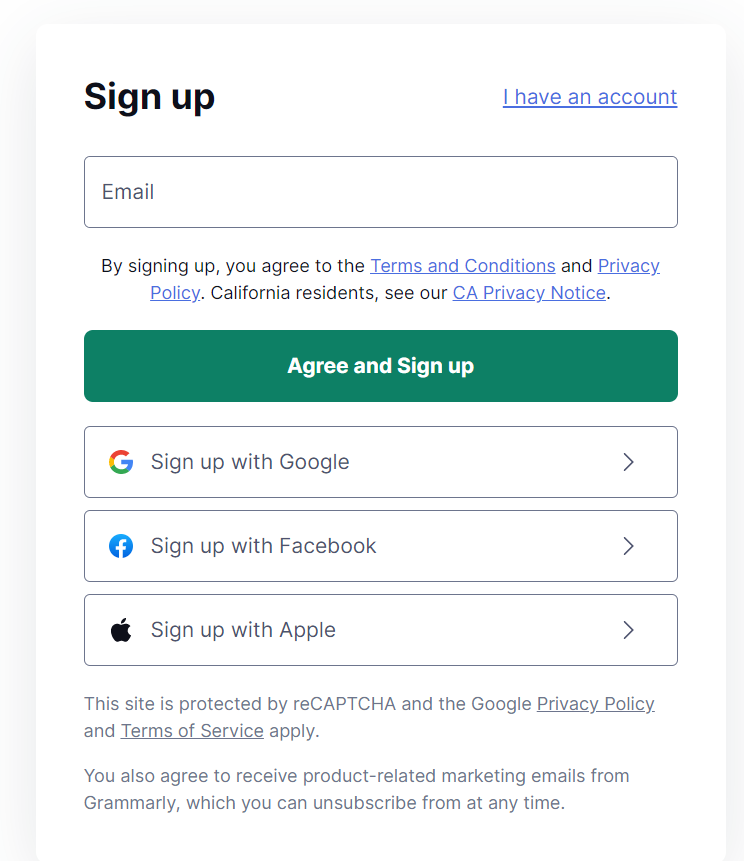
Task: Open the Terms and Conditions link
Action: 463,266
